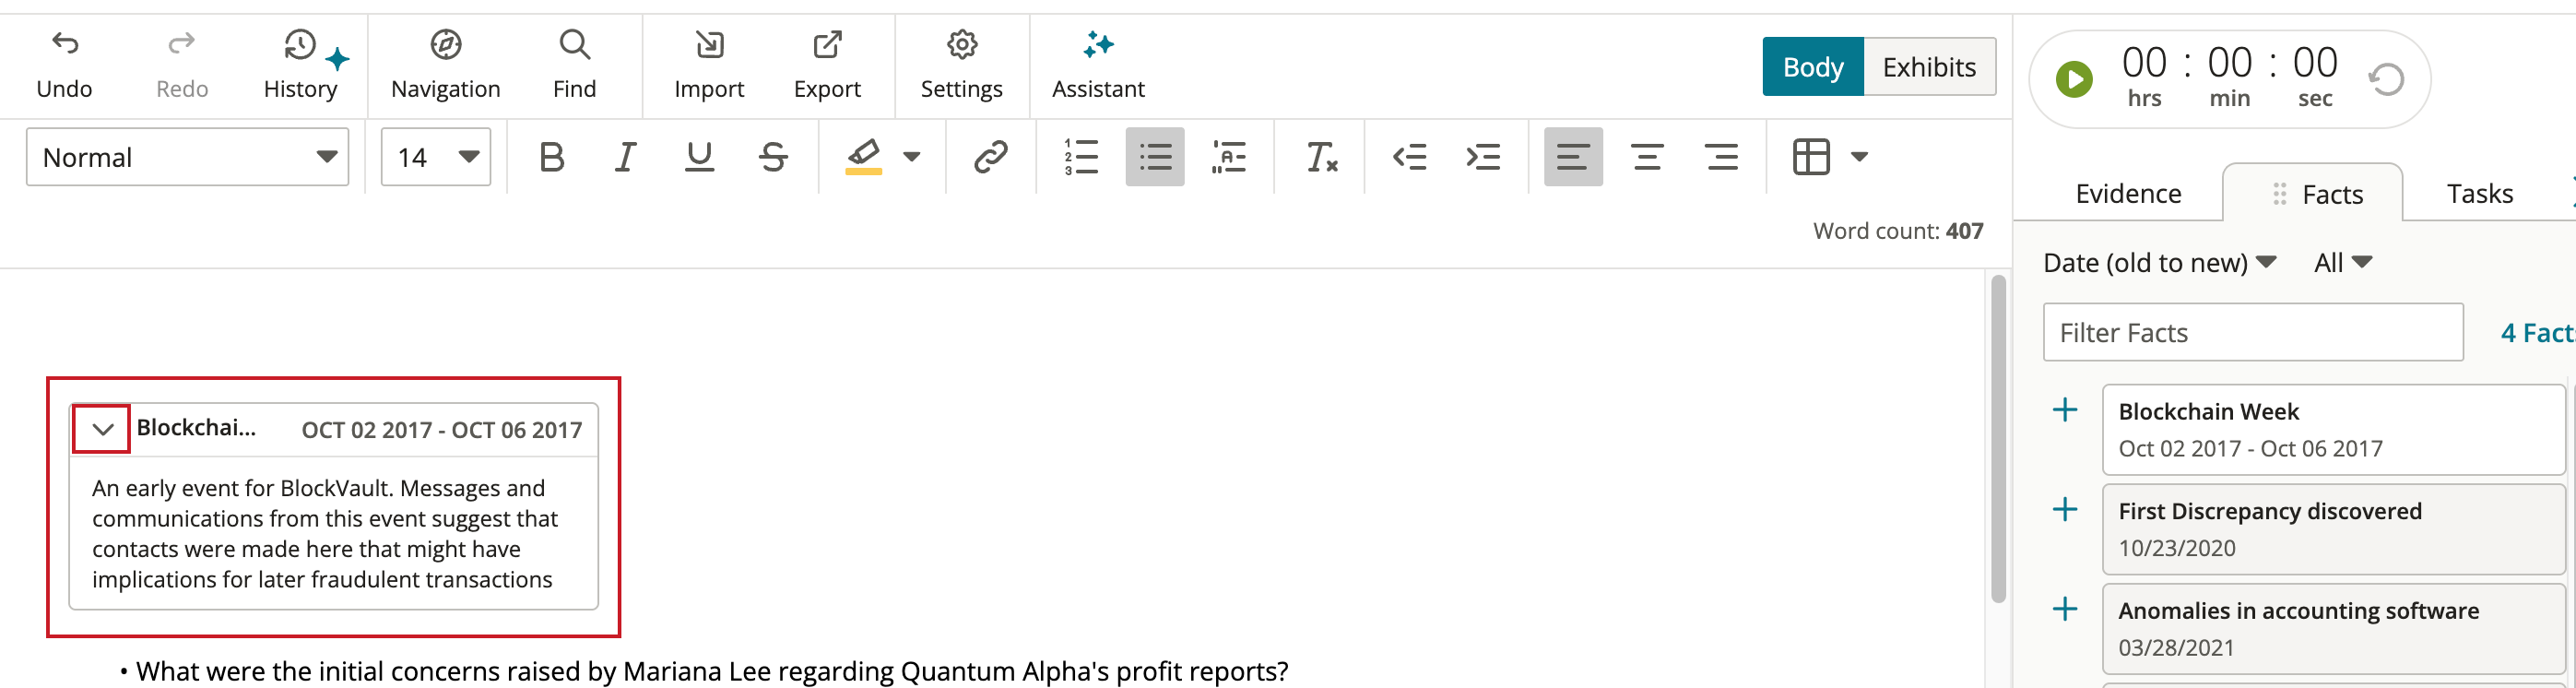Add Blockchain Week fact with plus icon
This screenshot has height=688, width=2576.
2065,410
